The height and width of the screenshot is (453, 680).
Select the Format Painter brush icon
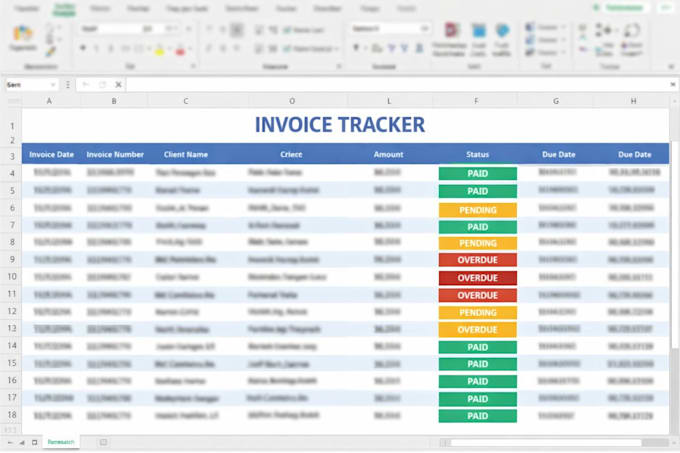50,52
